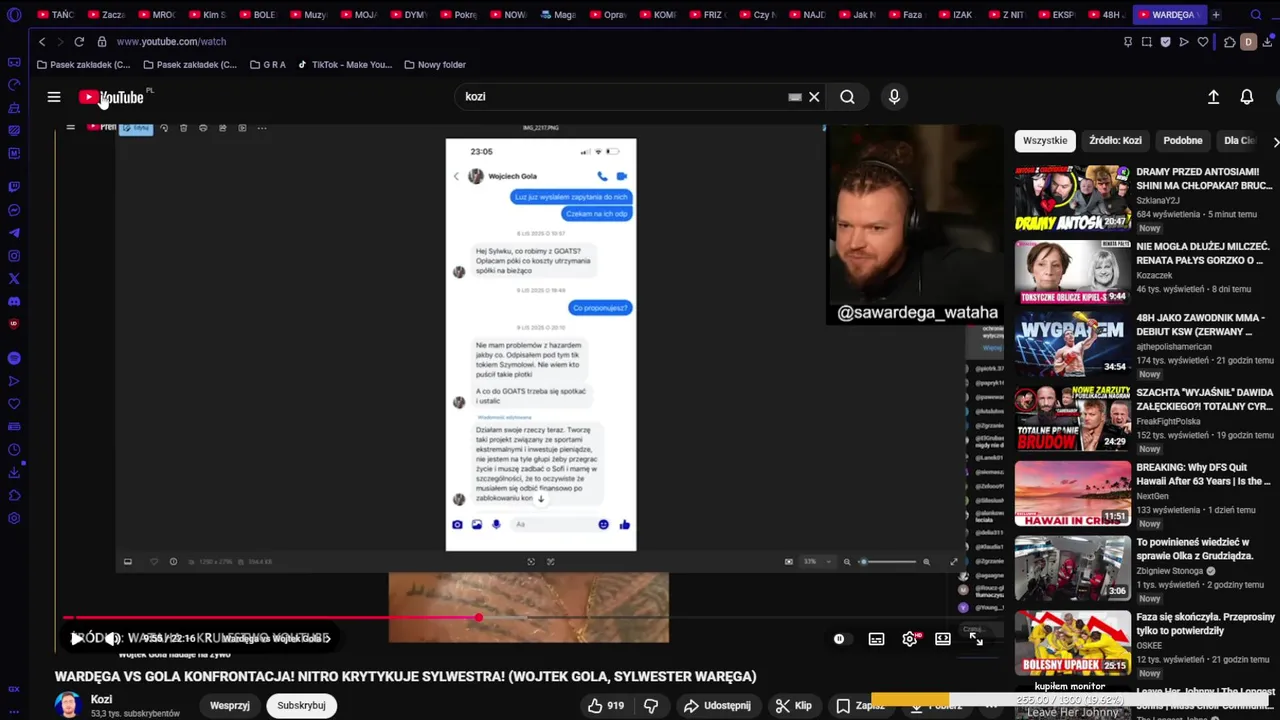The height and width of the screenshot is (720, 1280).
Task: Open Messenger in the browser sidebar
Action: click(x=14, y=210)
